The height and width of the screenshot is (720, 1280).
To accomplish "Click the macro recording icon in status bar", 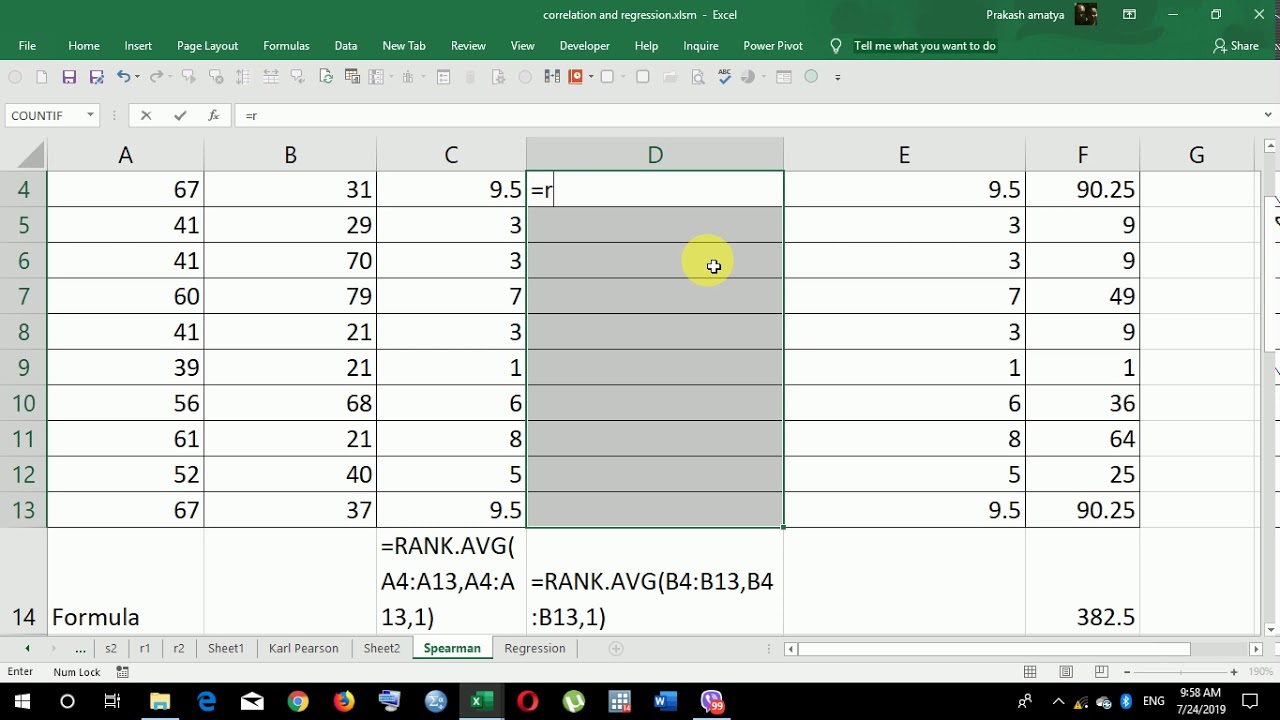I will (122, 672).
